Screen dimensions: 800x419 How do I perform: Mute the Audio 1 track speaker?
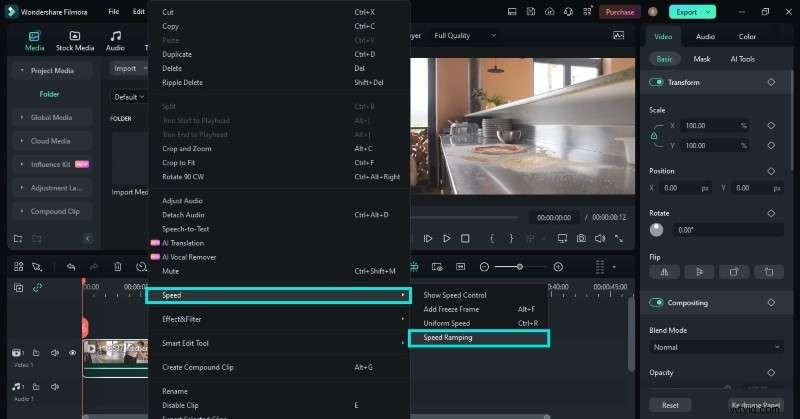[x=55, y=386]
